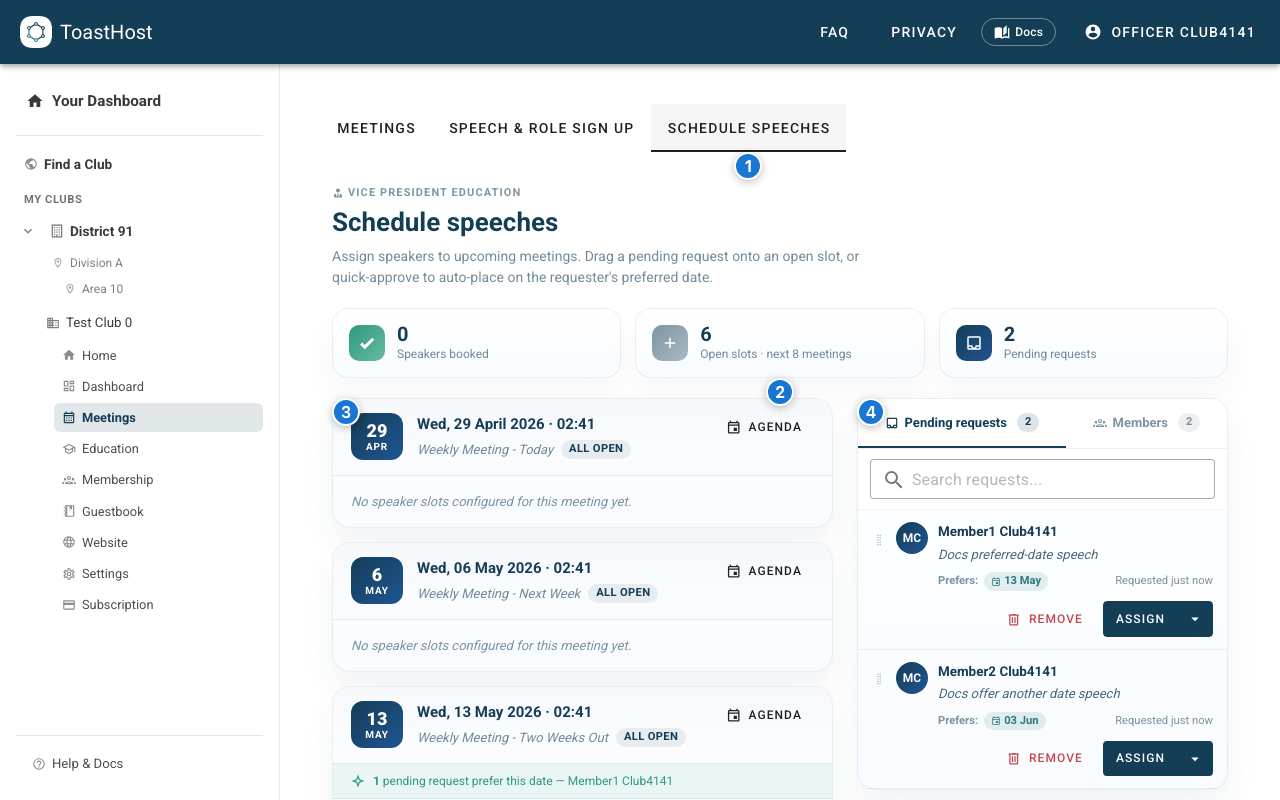Open Agenda for 06 May meeting
The image size is (1280, 800).
click(764, 571)
